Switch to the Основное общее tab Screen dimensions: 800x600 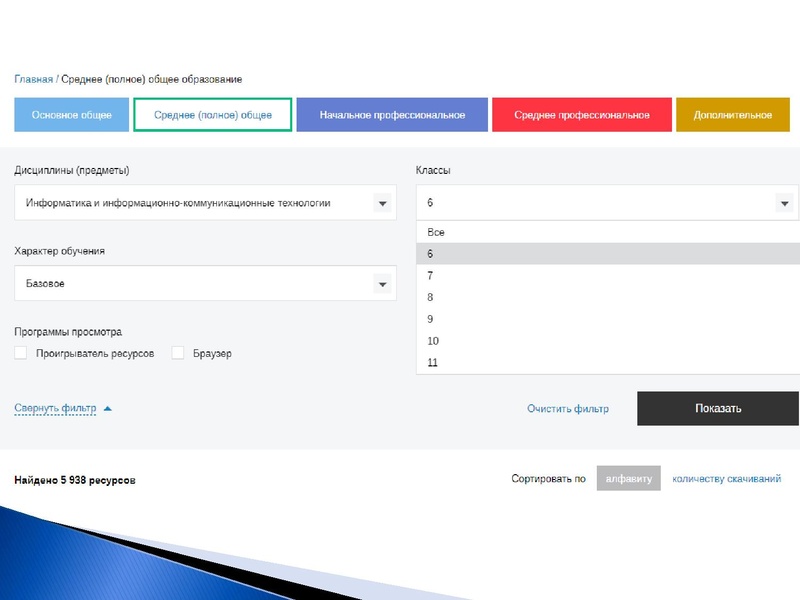pos(71,115)
